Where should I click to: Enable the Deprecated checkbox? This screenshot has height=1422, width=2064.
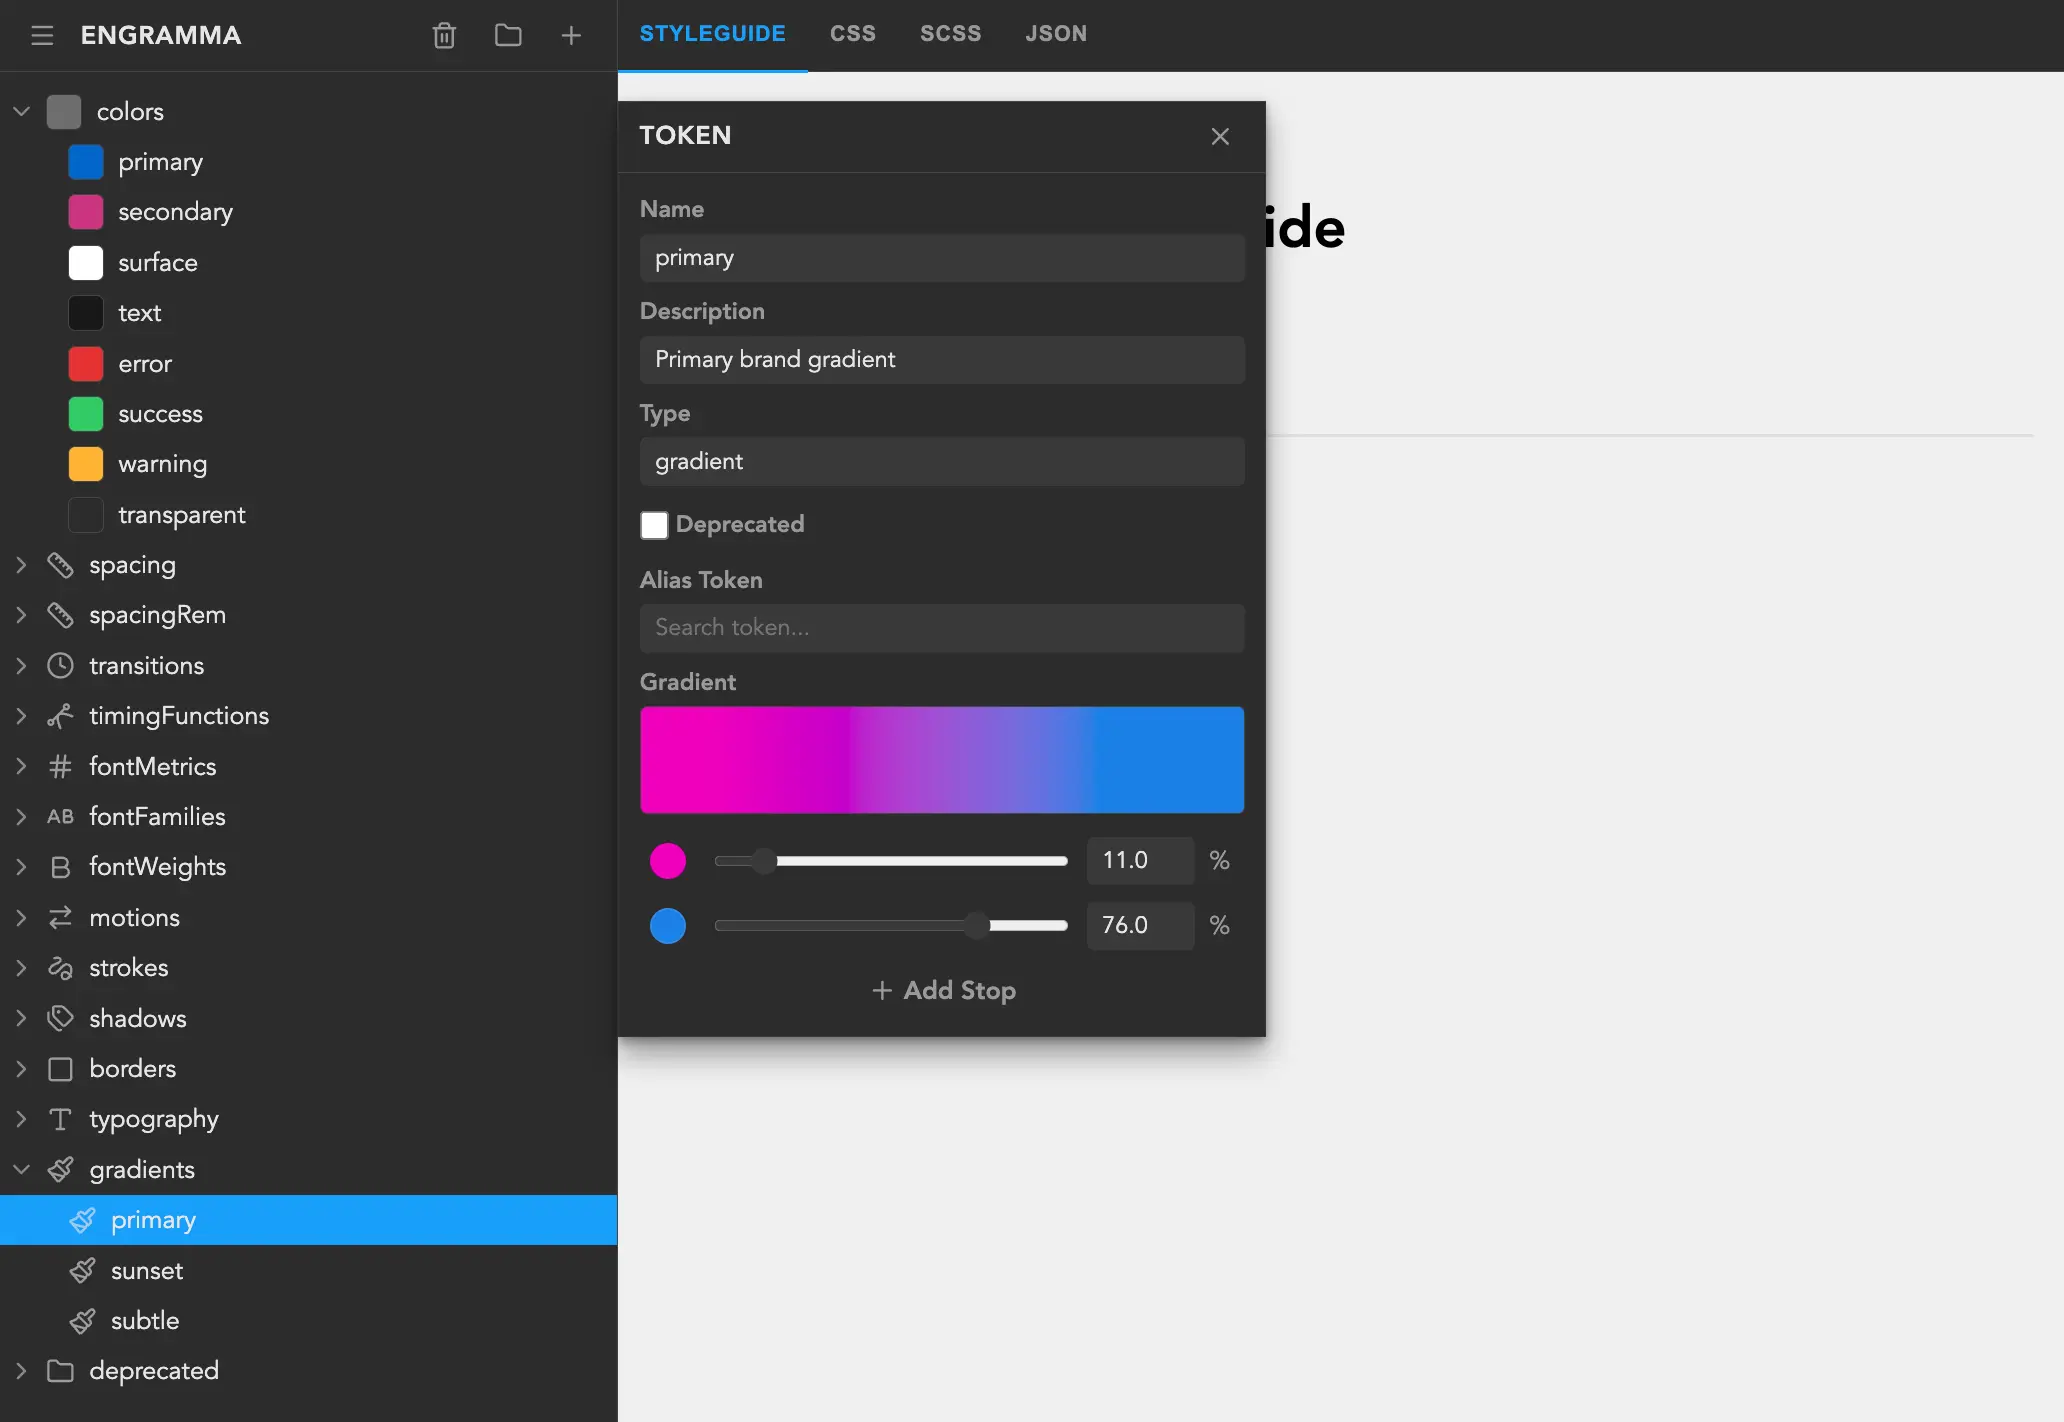point(653,524)
